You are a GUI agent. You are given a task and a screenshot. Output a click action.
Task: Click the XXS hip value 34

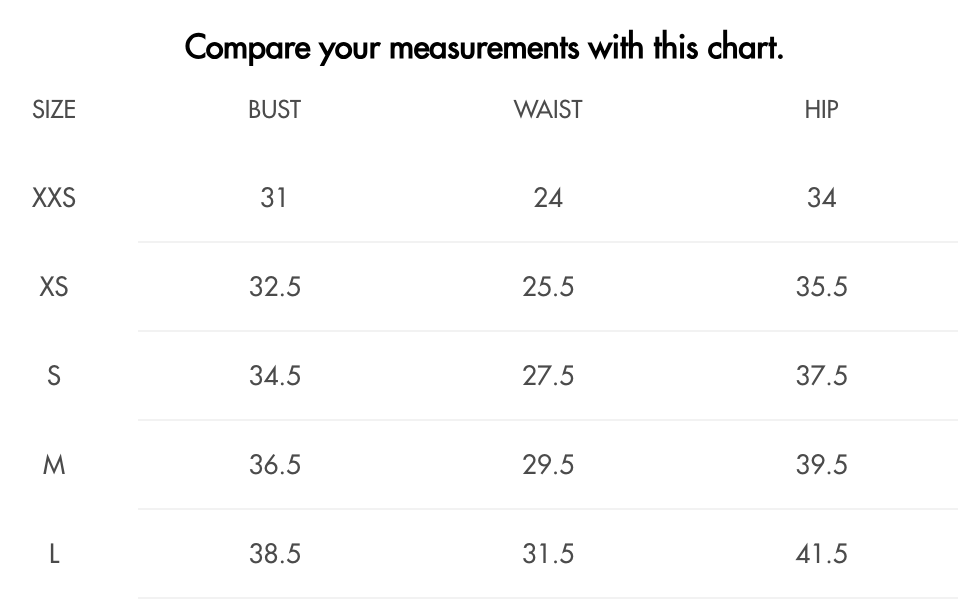[821, 198]
